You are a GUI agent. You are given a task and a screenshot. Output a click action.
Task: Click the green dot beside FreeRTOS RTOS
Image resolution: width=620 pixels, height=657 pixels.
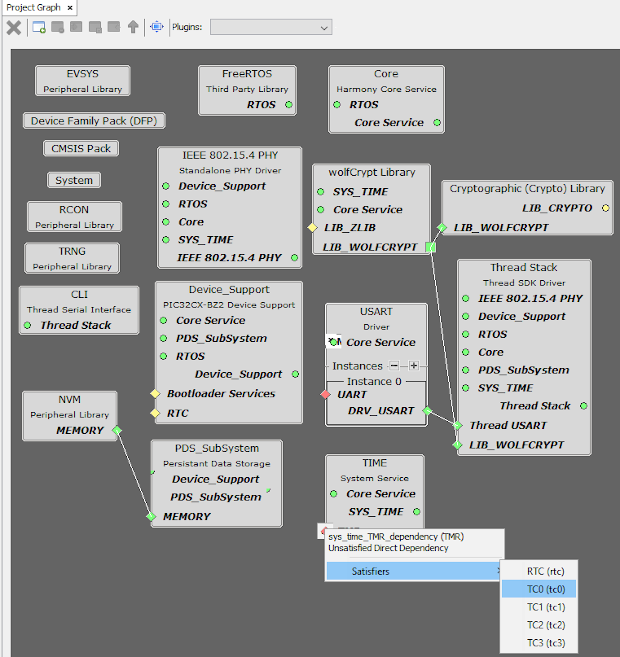point(288,105)
